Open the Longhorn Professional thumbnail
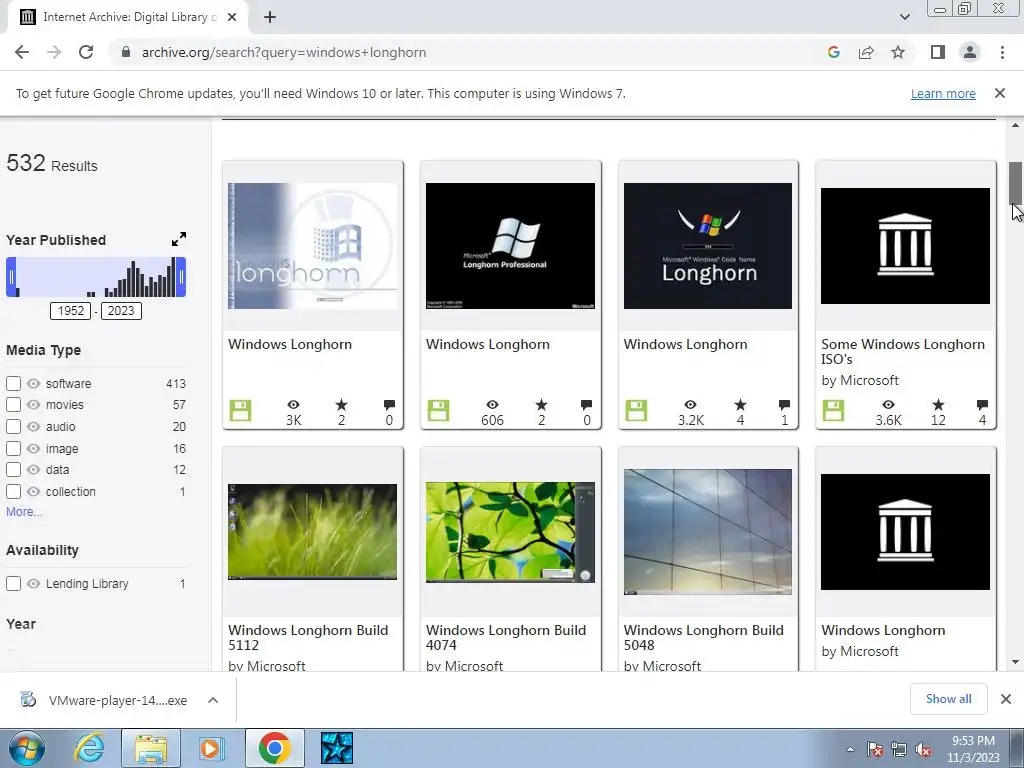This screenshot has width=1024, height=768. pos(510,246)
